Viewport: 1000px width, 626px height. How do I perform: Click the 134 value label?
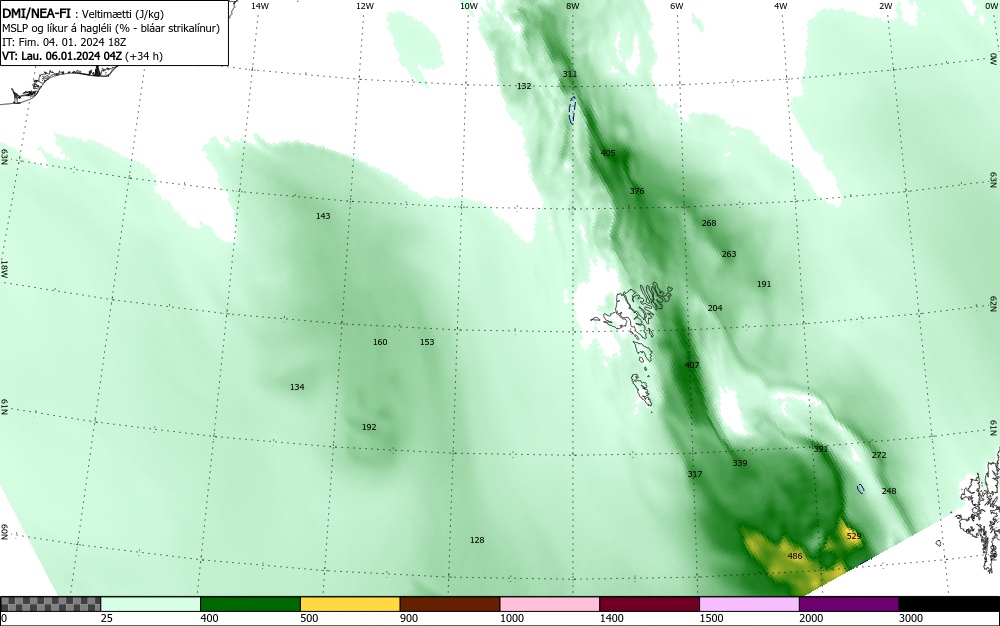pos(297,387)
